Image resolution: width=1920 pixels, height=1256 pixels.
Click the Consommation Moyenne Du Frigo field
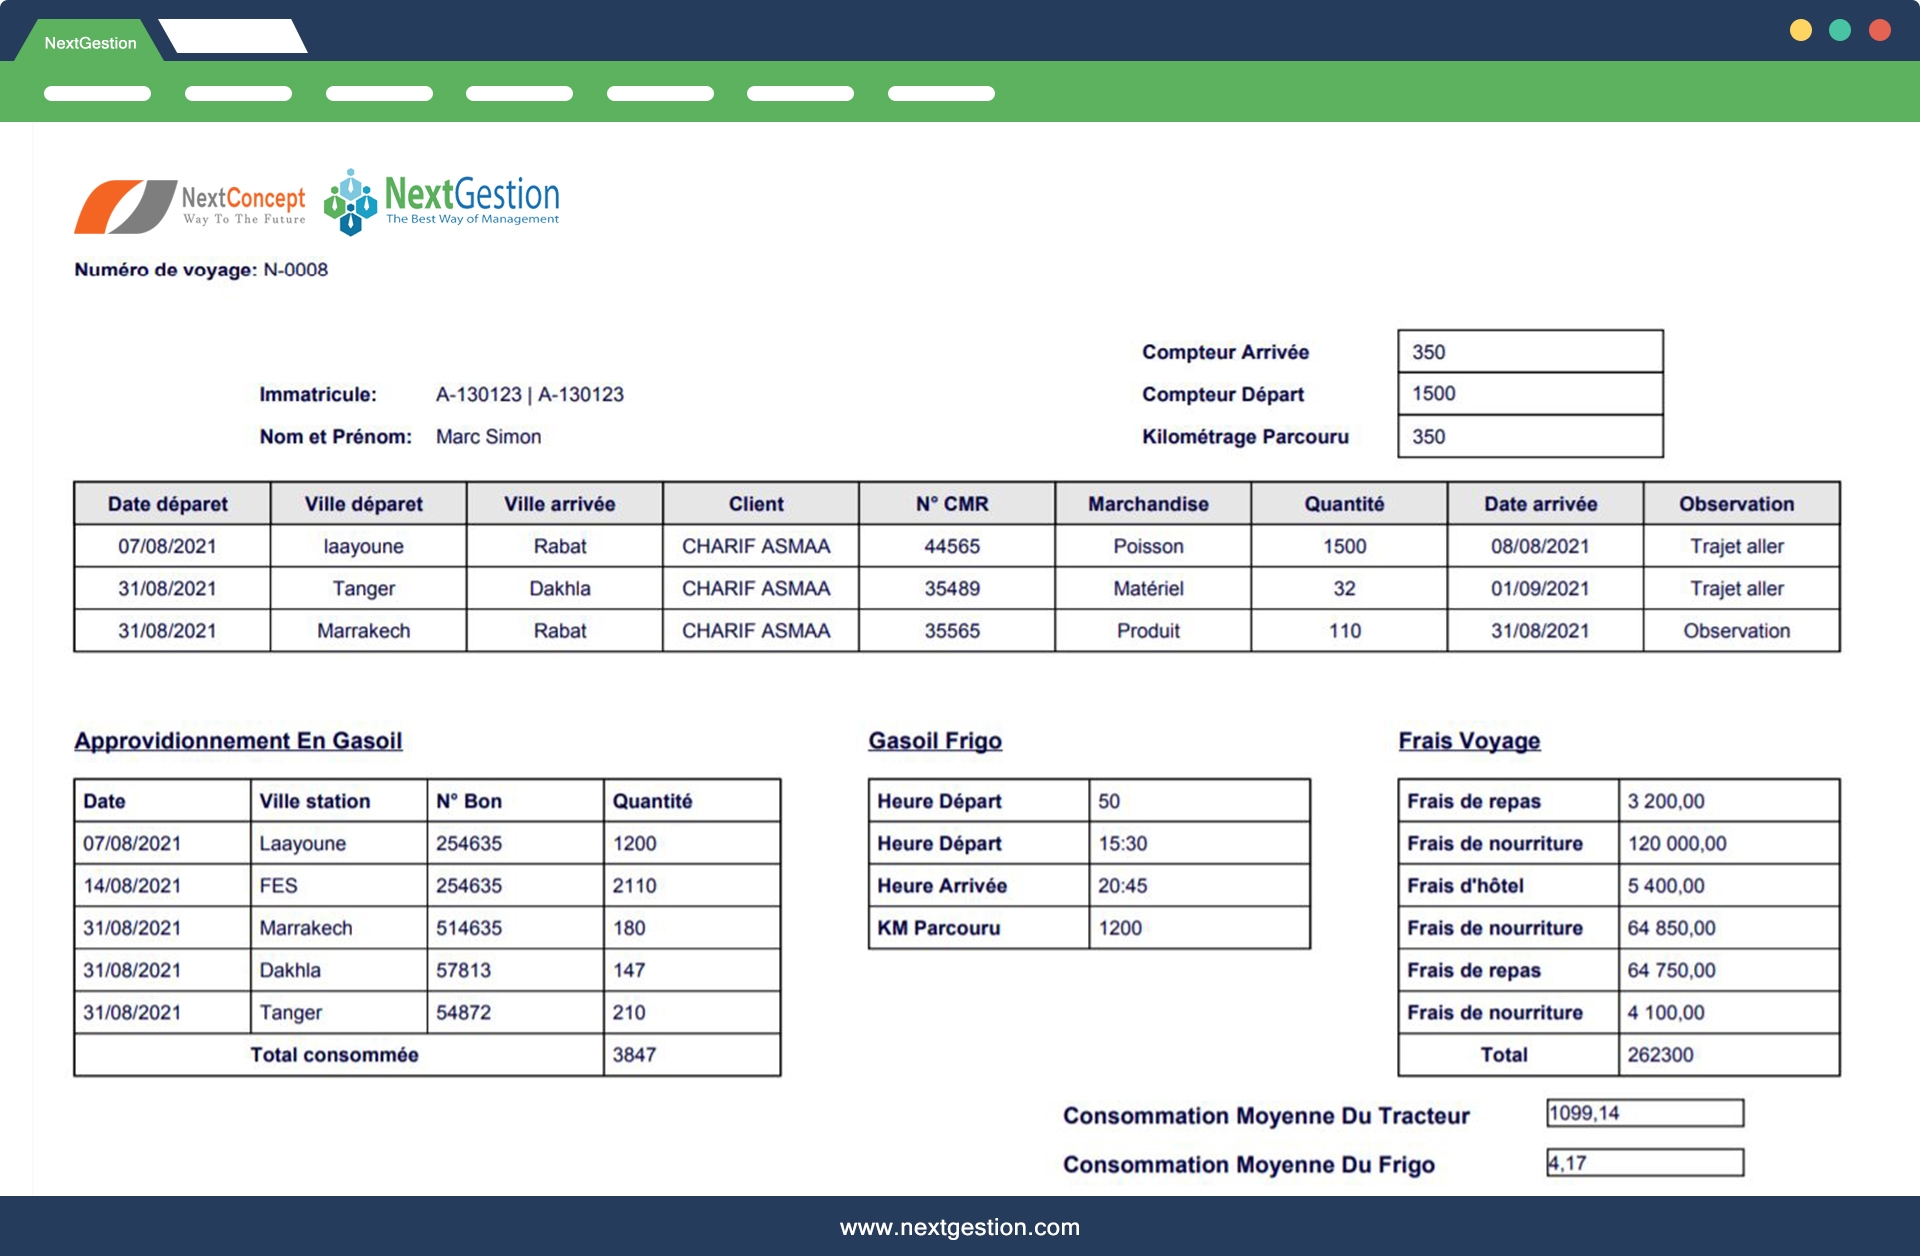tap(1644, 1162)
